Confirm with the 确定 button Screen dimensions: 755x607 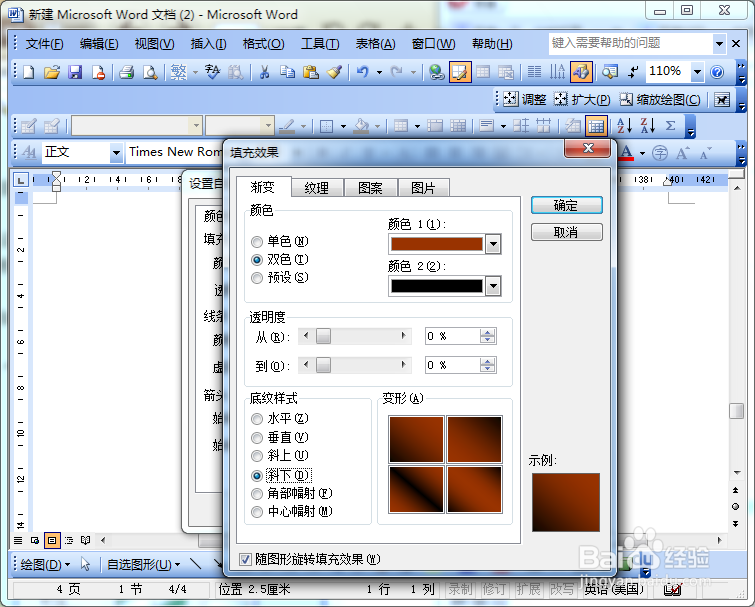pos(566,205)
